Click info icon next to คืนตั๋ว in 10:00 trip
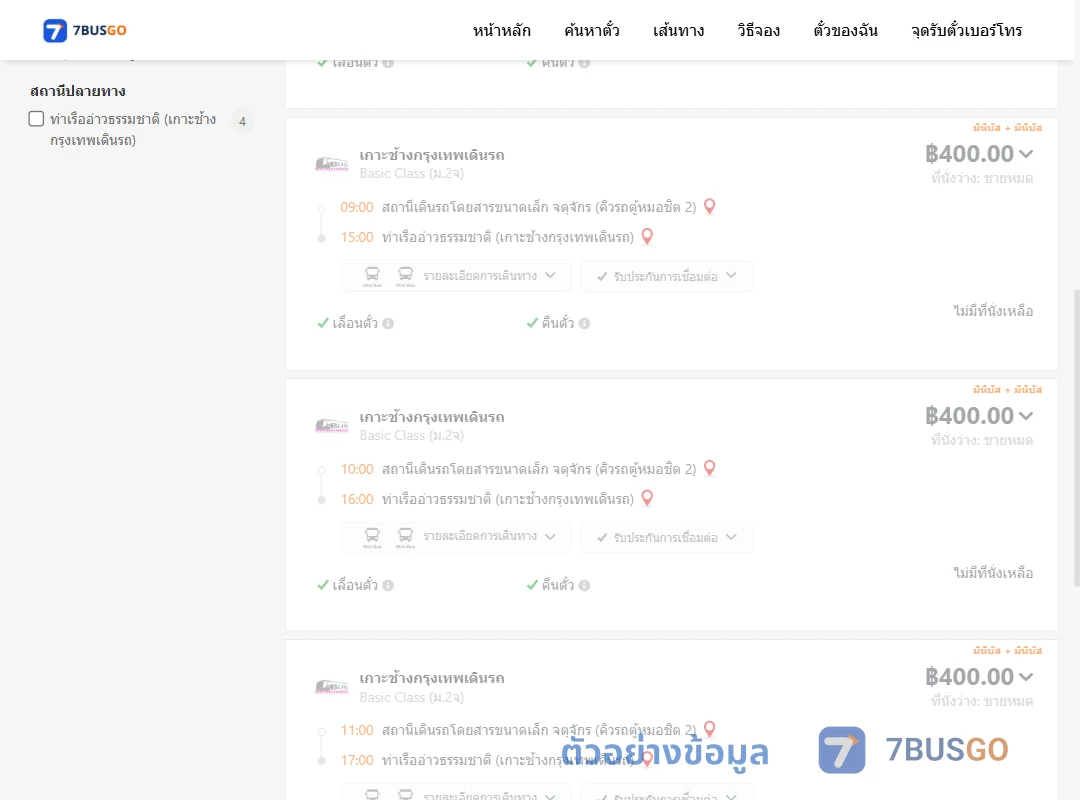Image resolution: width=1080 pixels, height=800 pixels. coord(584,585)
